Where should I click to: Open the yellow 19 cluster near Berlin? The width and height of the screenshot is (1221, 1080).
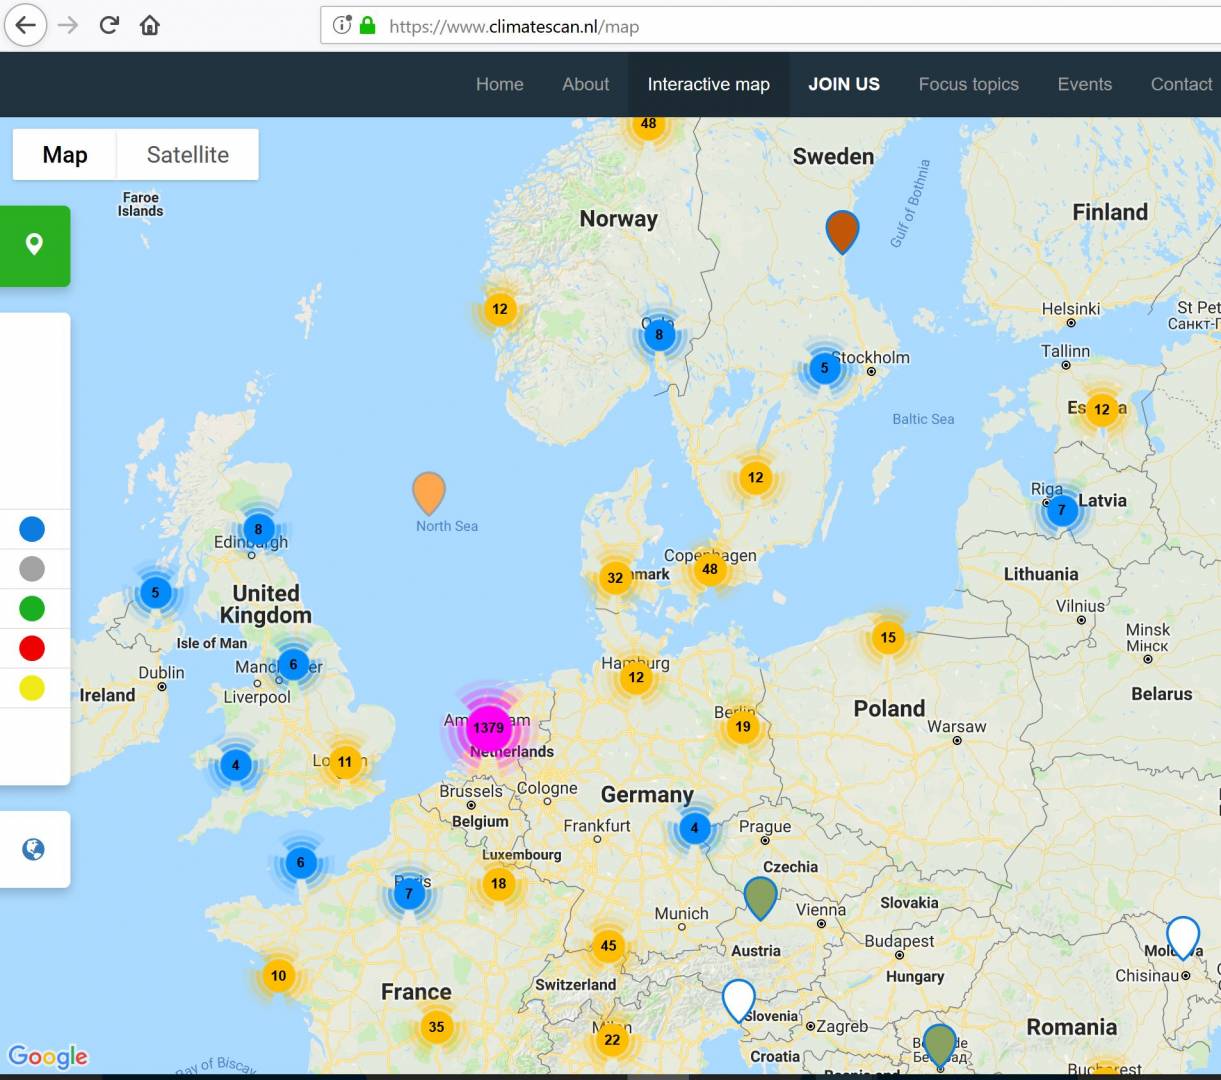(742, 727)
